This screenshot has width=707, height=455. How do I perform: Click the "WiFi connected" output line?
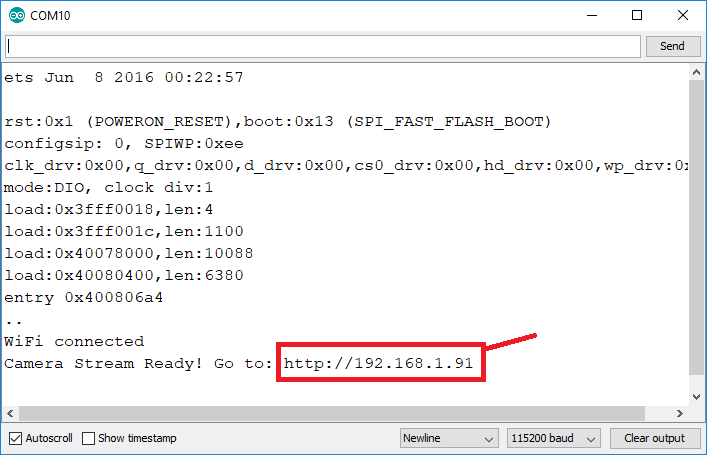(x=74, y=341)
